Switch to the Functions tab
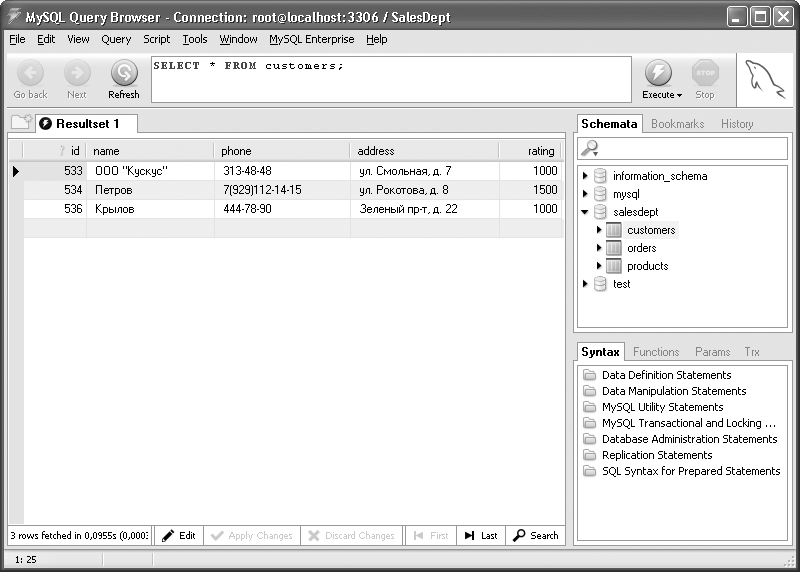Viewport: 800px width, 572px height. click(656, 352)
